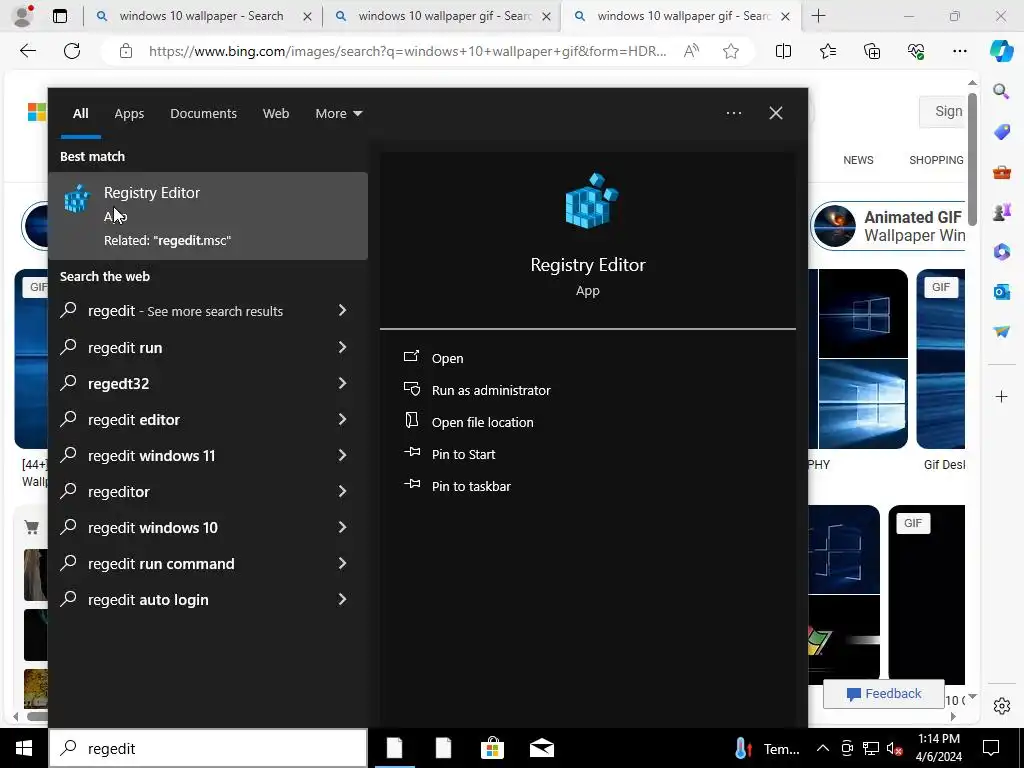Expand the 'regedit run command' suggestion arrow
Viewport: 1024px width, 768px height.
pyautogui.click(x=342, y=563)
